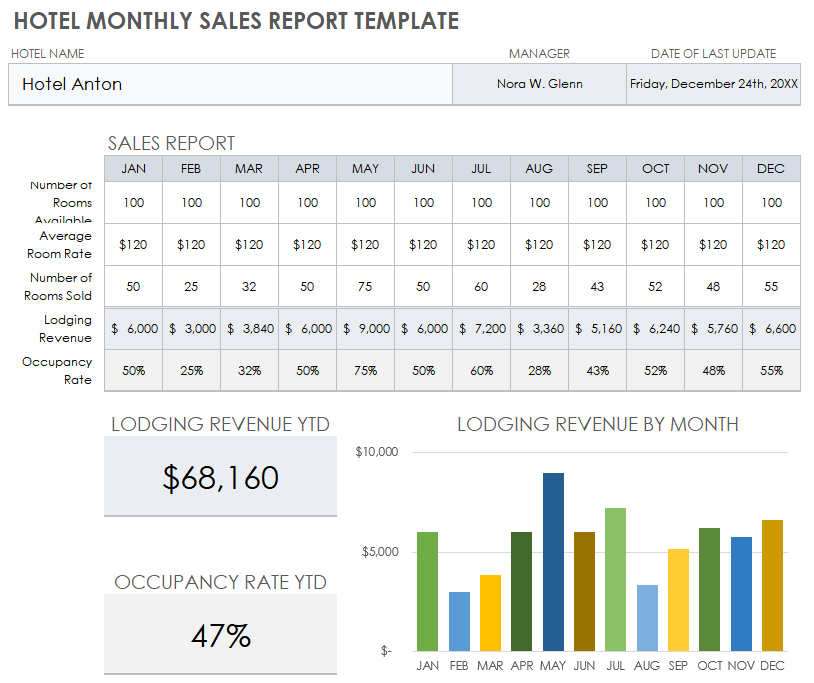
Task: Click the Average Room Rate row label
Action: tap(58, 245)
